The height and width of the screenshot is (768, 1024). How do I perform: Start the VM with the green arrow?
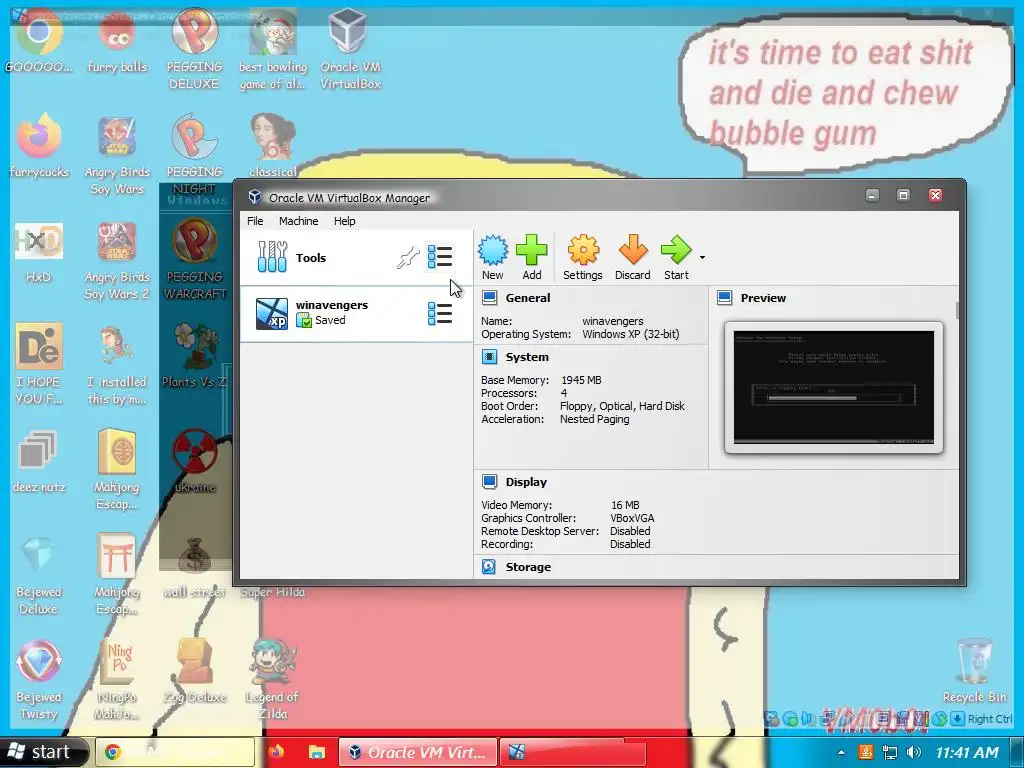pos(676,250)
